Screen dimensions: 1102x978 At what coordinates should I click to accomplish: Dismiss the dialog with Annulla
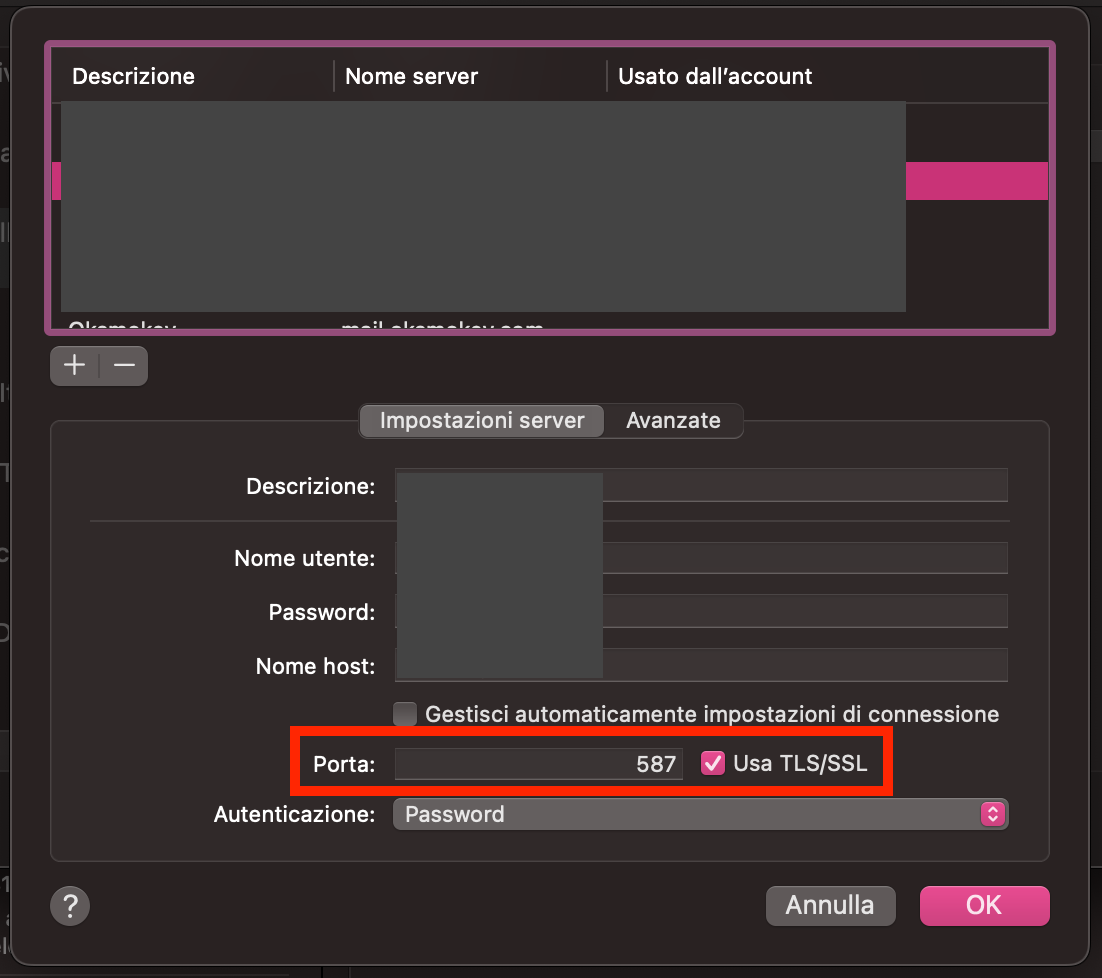point(830,905)
